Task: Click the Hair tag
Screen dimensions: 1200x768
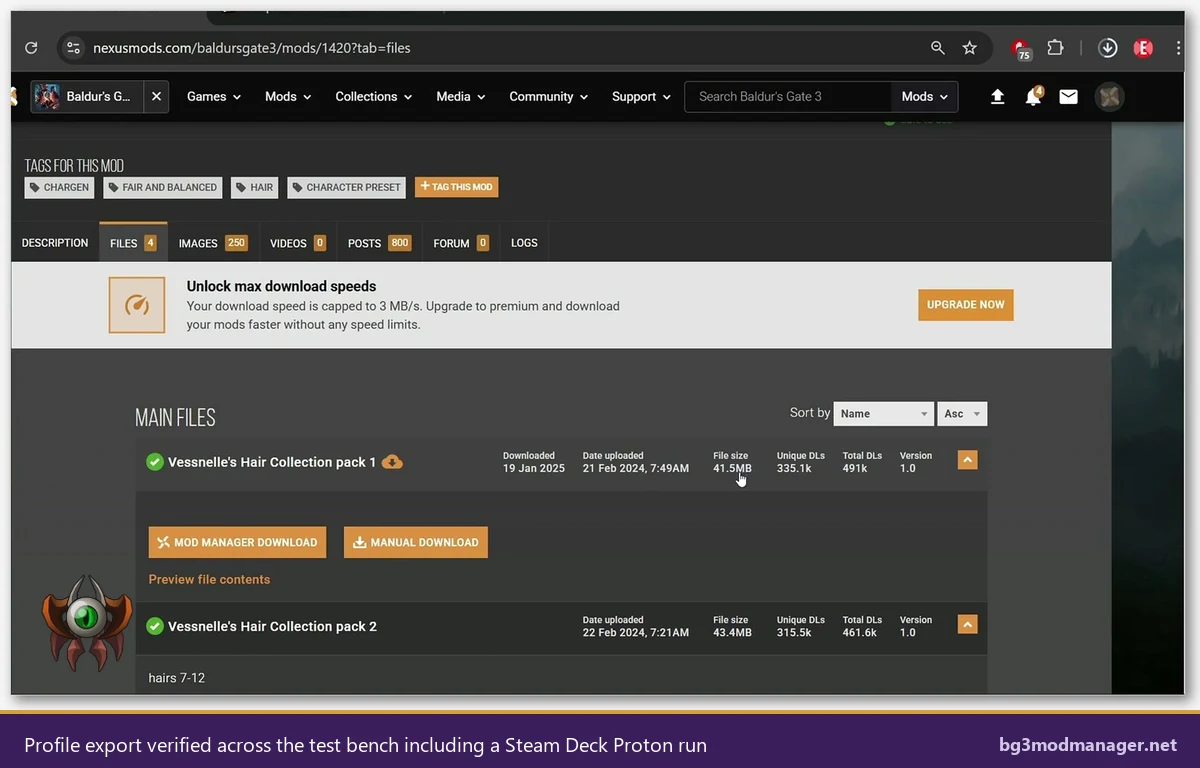Action: click(x=255, y=187)
